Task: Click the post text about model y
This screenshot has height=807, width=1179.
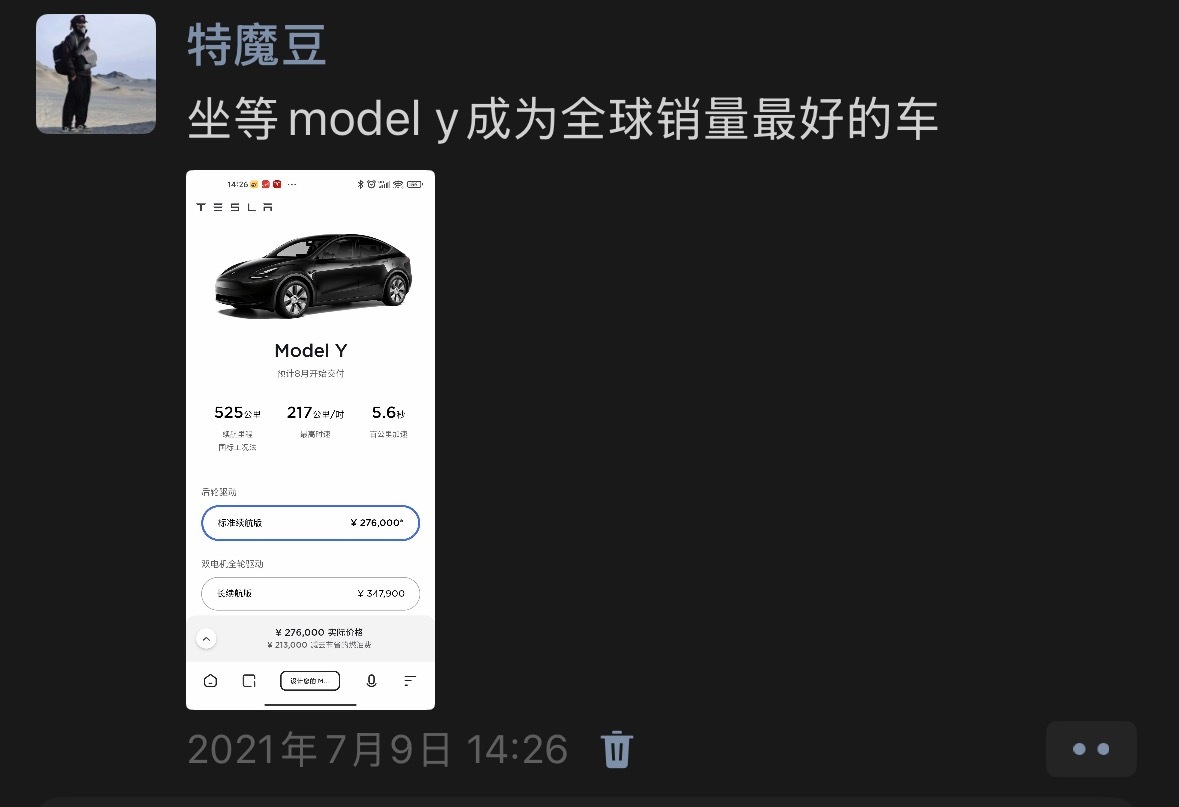Action: point(562,119)
